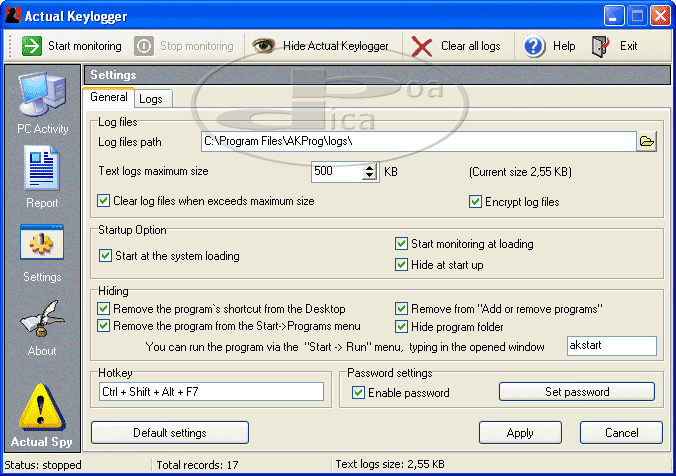Increase text logs maximum size with up arrow
The width and height of the screenshot is (676, 476).
tap(370, 167)
